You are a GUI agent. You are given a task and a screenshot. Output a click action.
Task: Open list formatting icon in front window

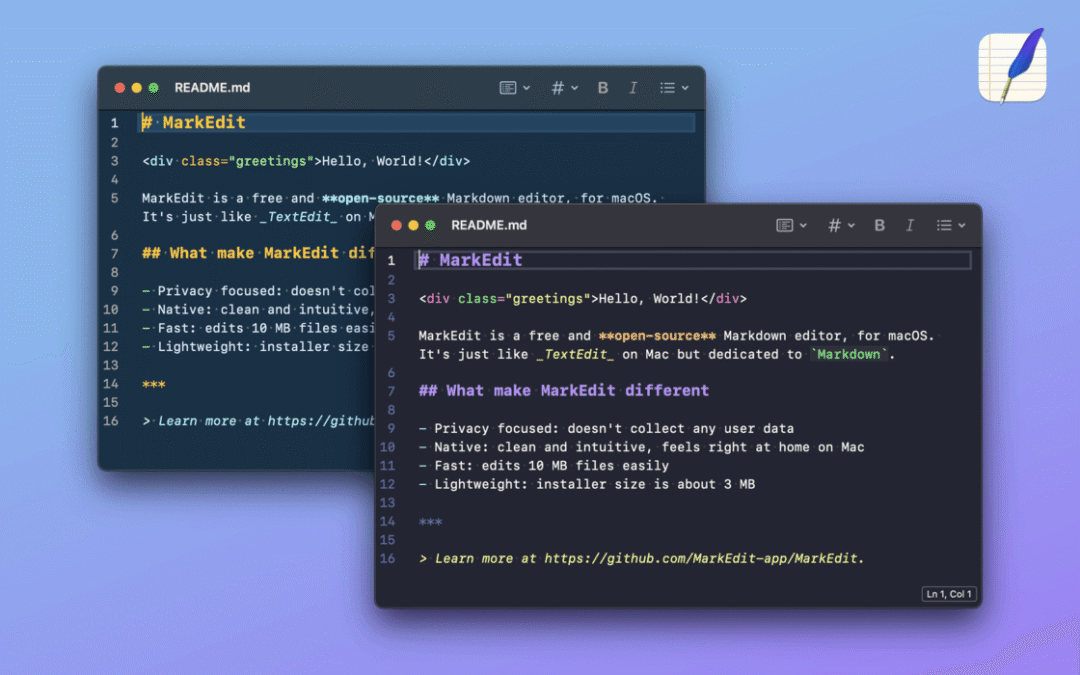click(x=944, y=225)
